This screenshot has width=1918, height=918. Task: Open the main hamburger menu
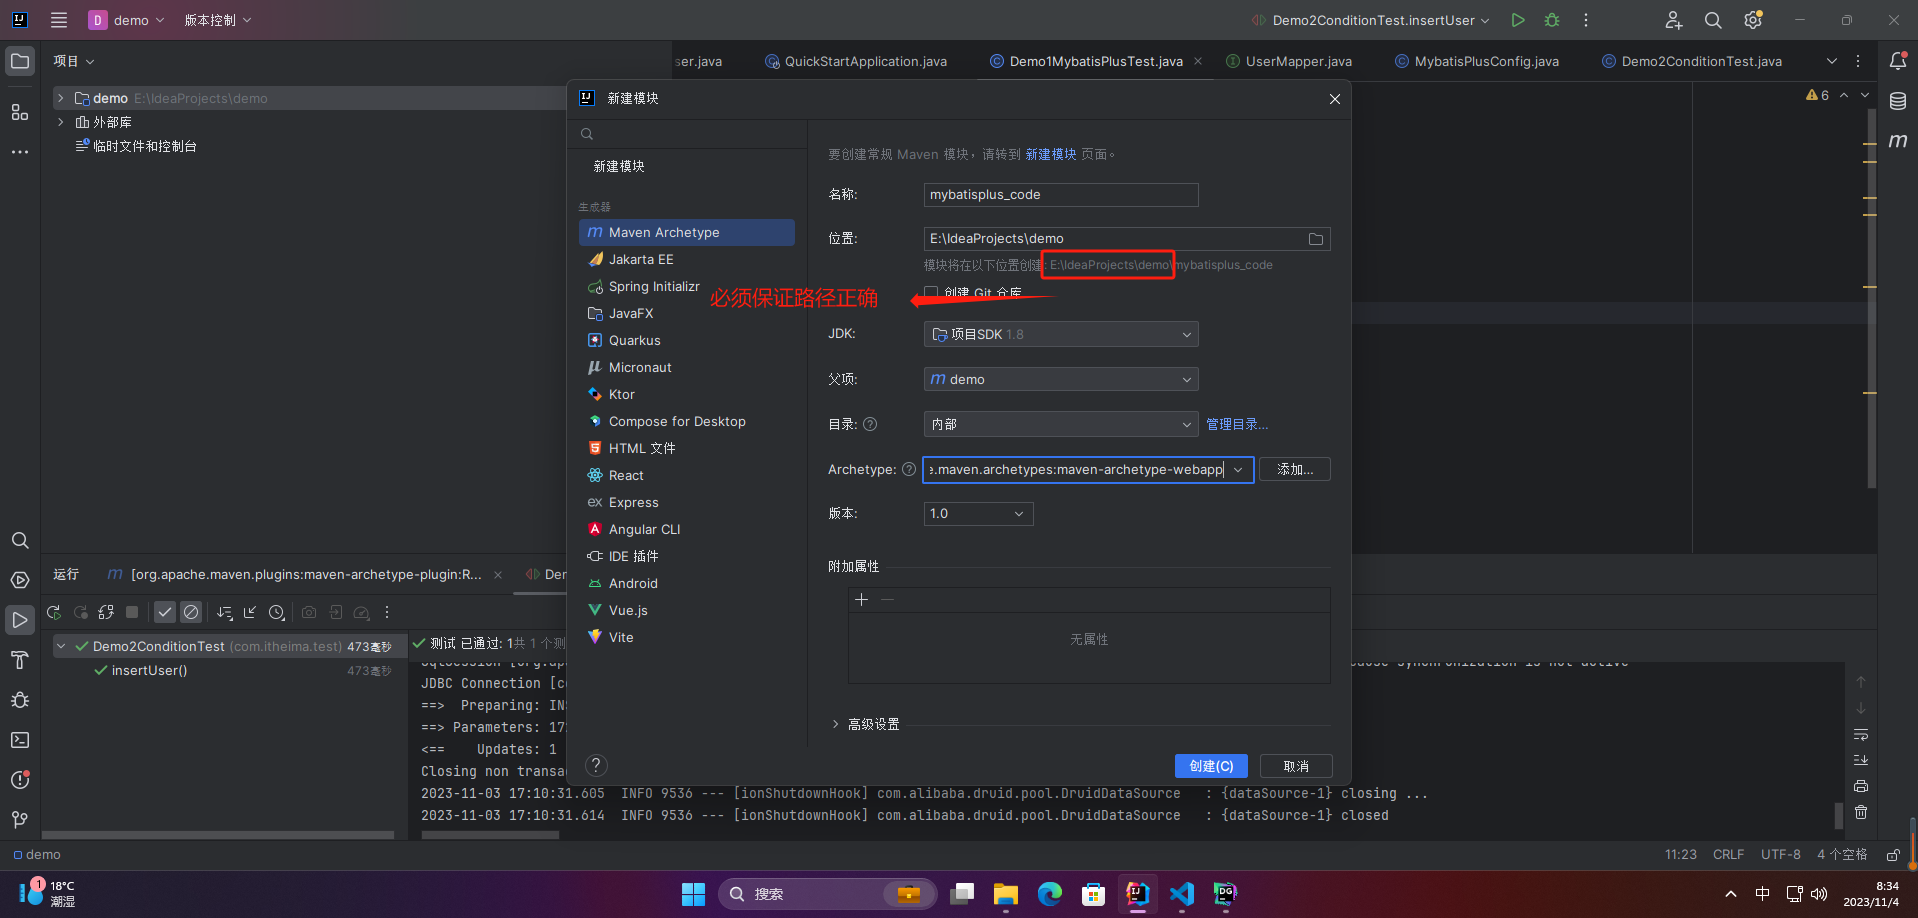click(x=59, y=20)
